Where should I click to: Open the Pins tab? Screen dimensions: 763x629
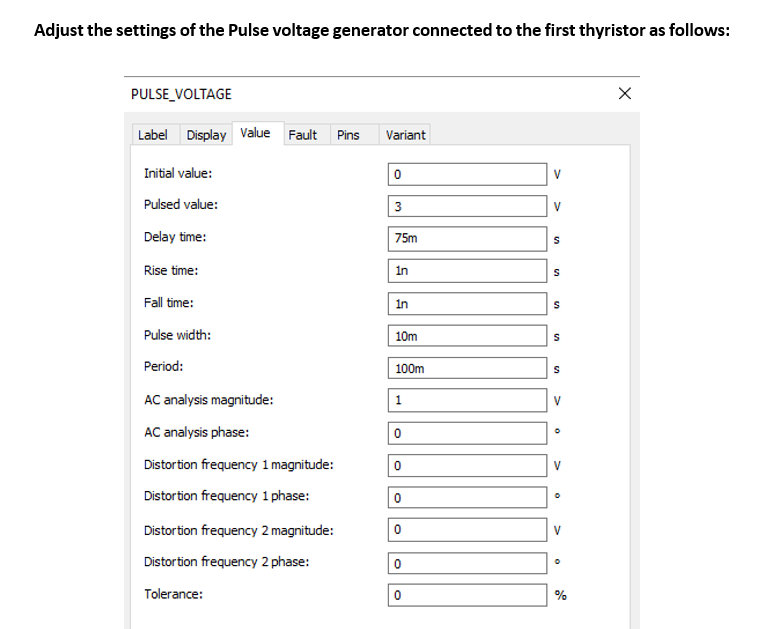[348, 135]
